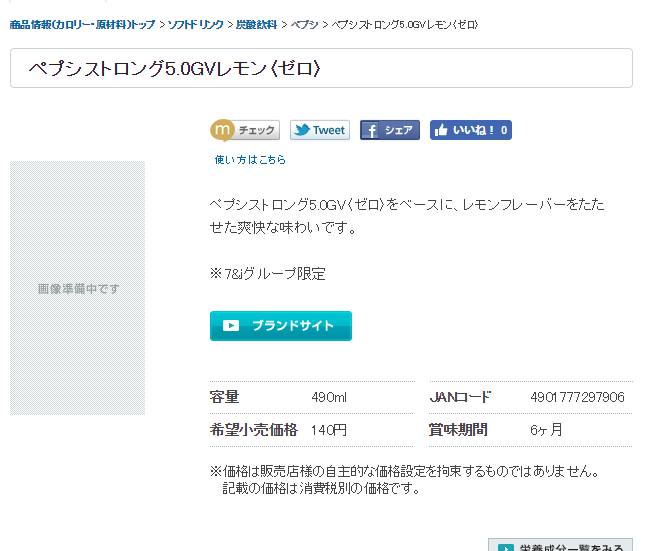Click the Facebook シェア button
This screenshot has height=551, width=646.
[389, 130]
